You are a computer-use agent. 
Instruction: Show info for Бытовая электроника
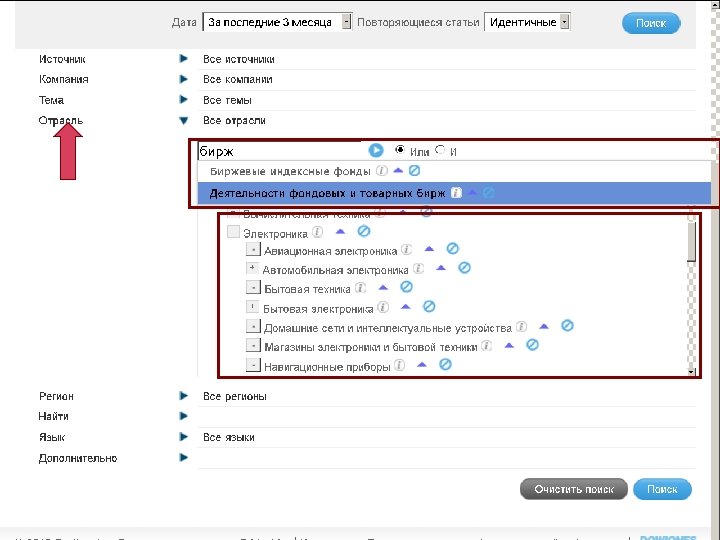383,307
